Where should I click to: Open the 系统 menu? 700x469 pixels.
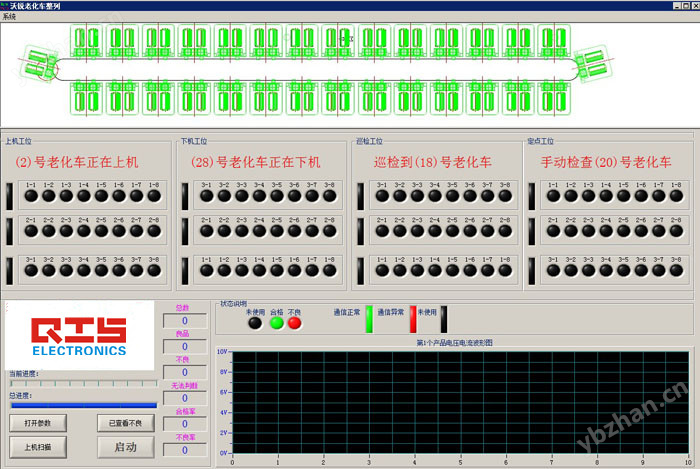[x=10, y=17]
